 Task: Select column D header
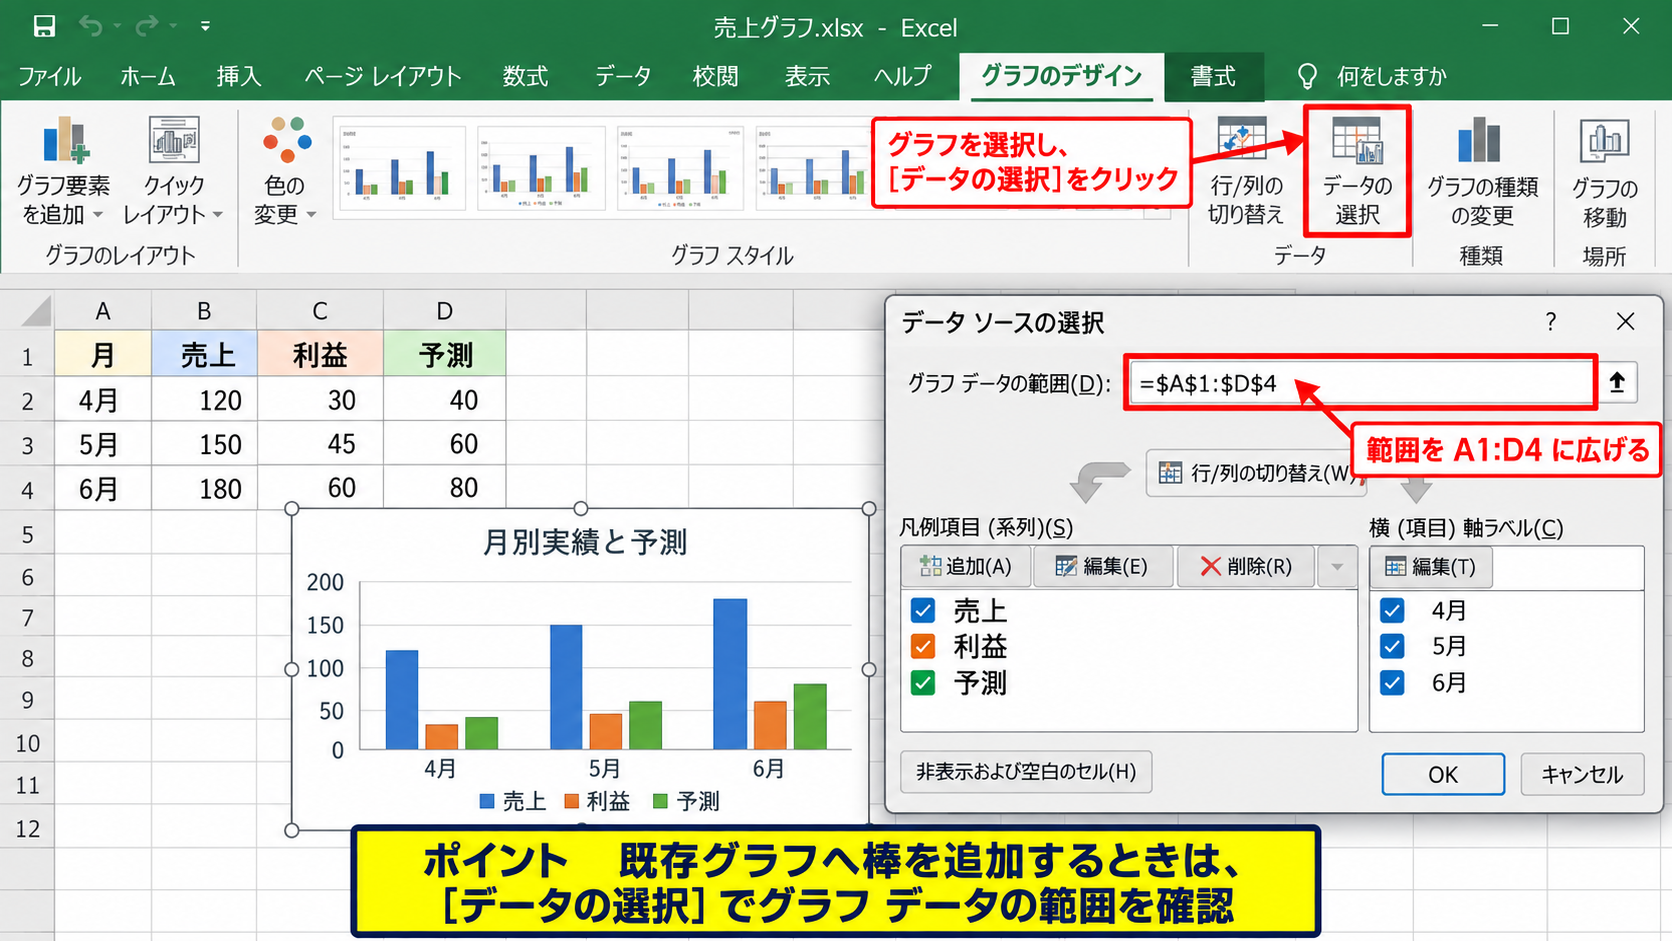tap(445, 311)
